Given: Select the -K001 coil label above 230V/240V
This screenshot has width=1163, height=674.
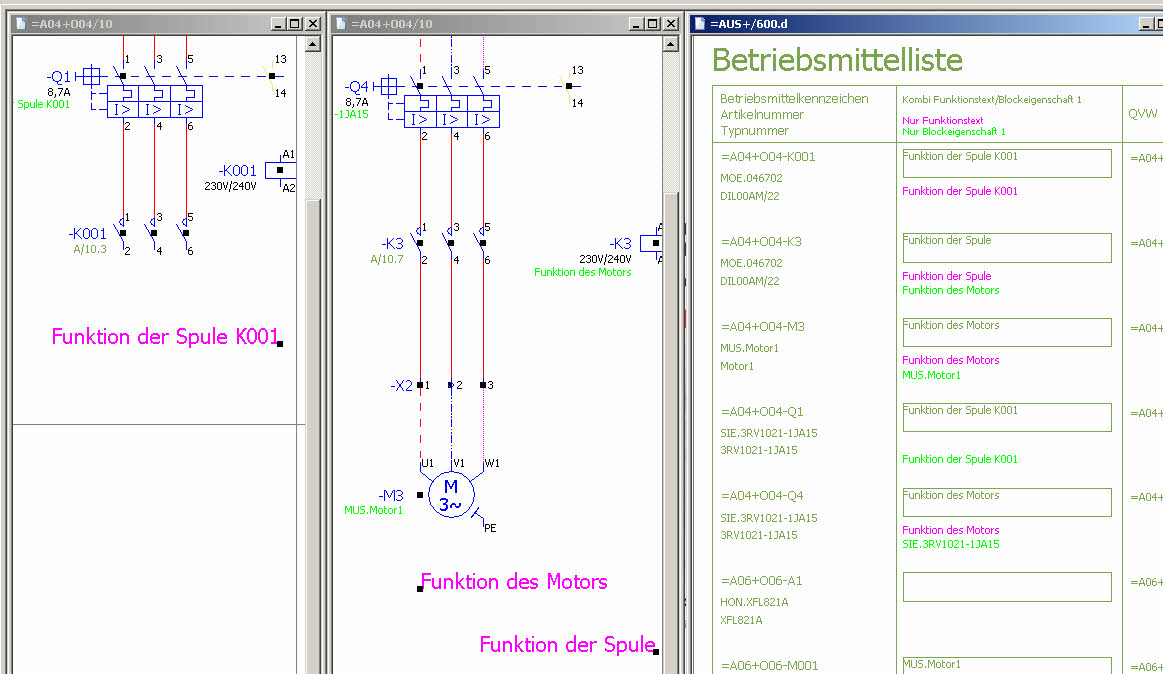Looking at the screenshot, I should (x=237, y=171).
